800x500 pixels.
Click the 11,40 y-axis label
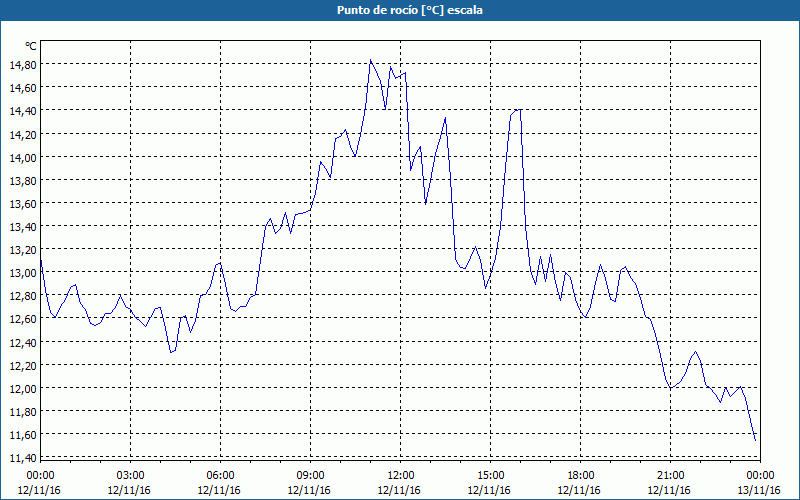pyautogui.click(x=22, y=458)
